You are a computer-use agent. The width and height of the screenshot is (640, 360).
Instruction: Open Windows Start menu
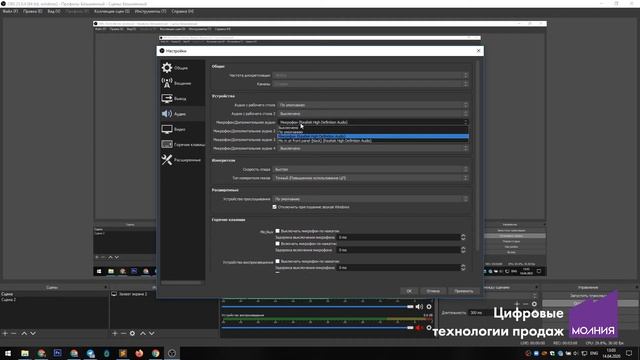click(8, 353)
